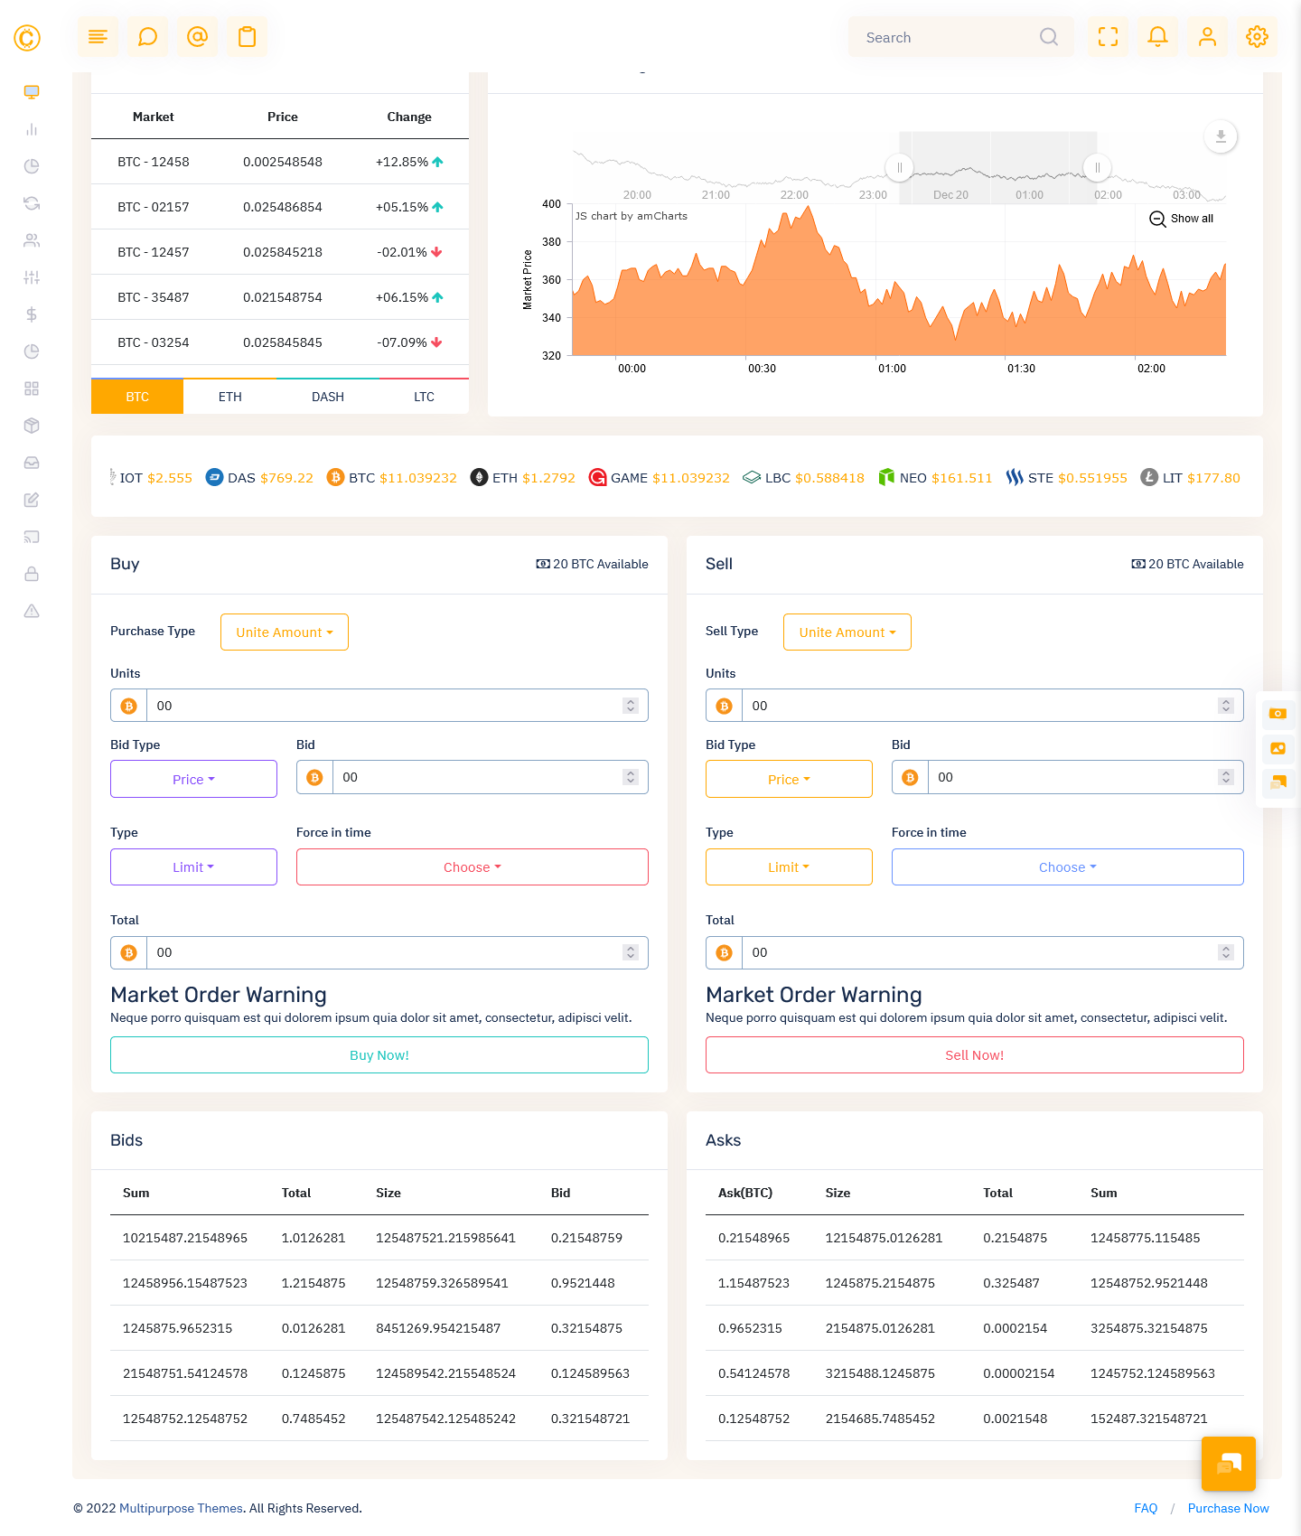This screenshot has height=1536, width=1301.
Task: Open the settings gear icon
Action: pos(1256,36)
